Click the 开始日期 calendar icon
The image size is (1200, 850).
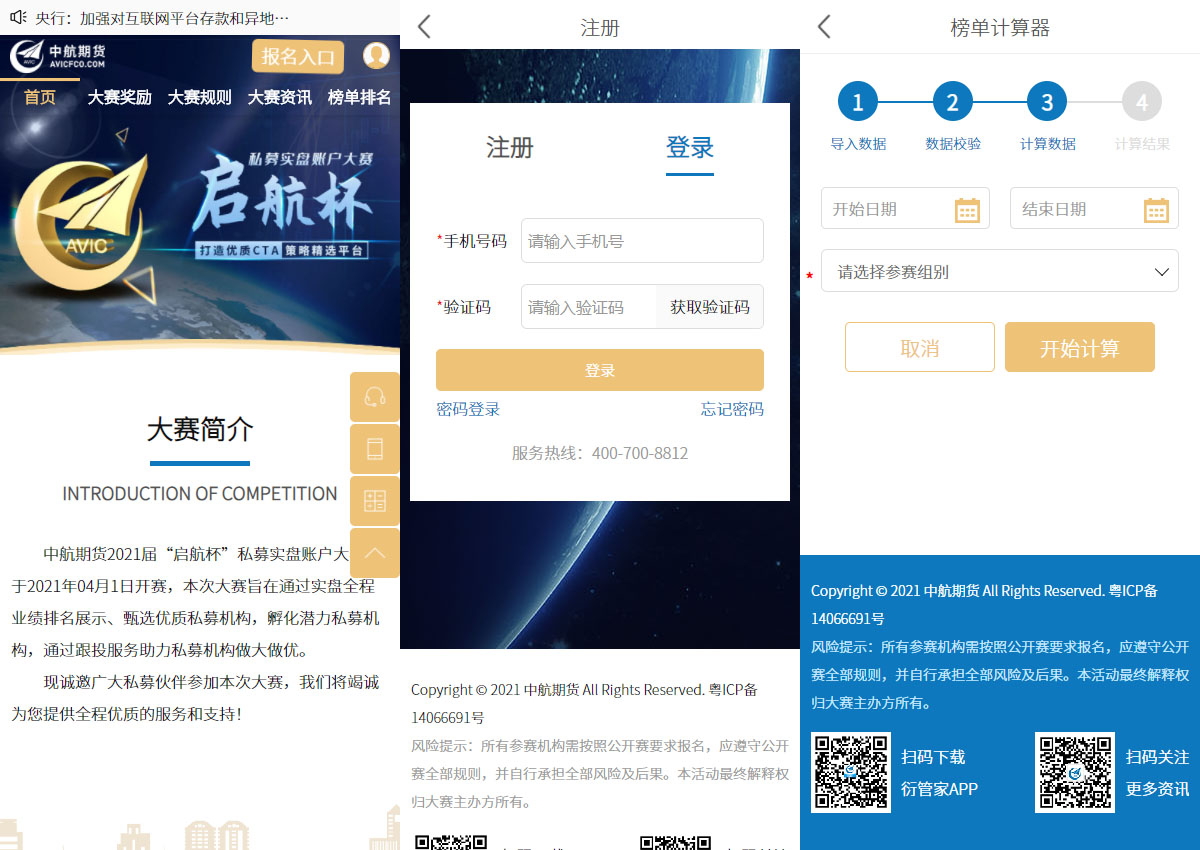(x=967, y=209)
